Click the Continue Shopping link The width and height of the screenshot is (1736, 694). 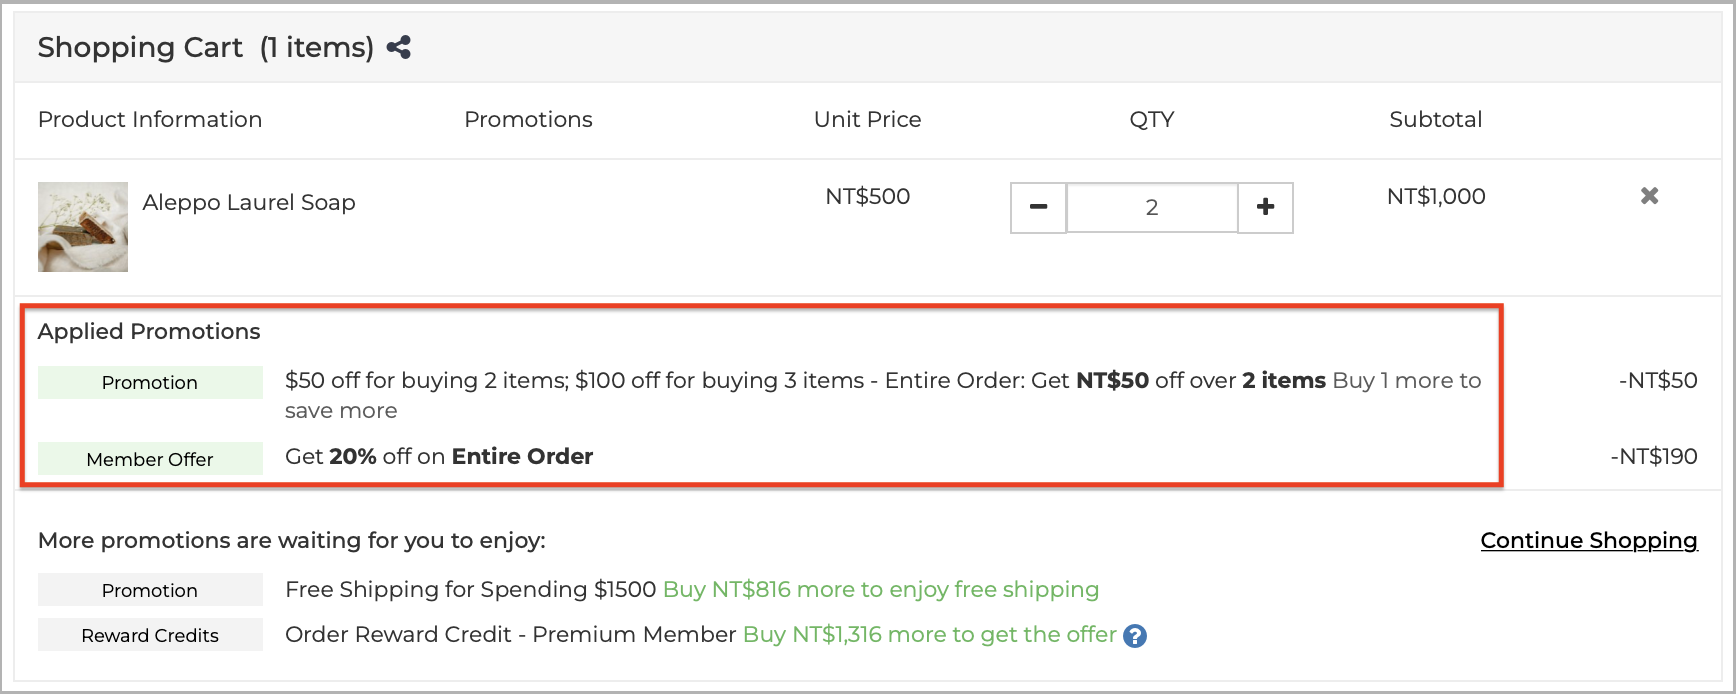tap(1588, 540)
